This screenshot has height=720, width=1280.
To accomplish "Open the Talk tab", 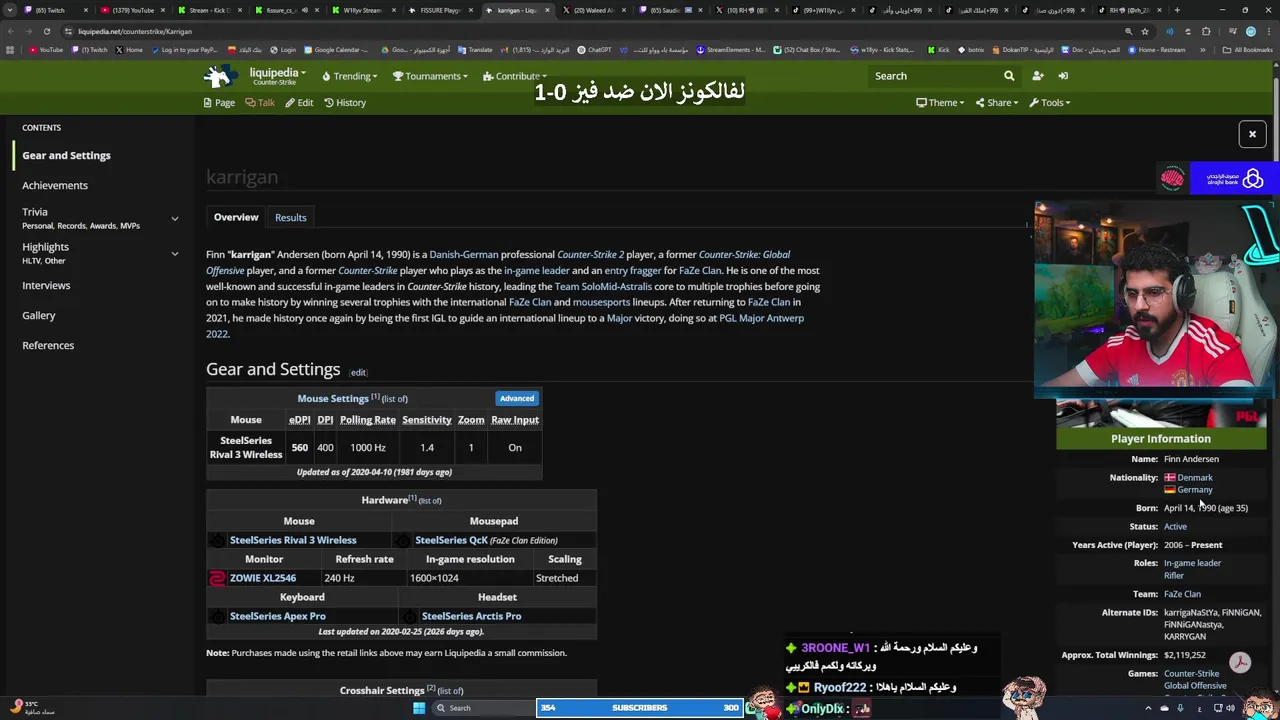I will [260, 102].
